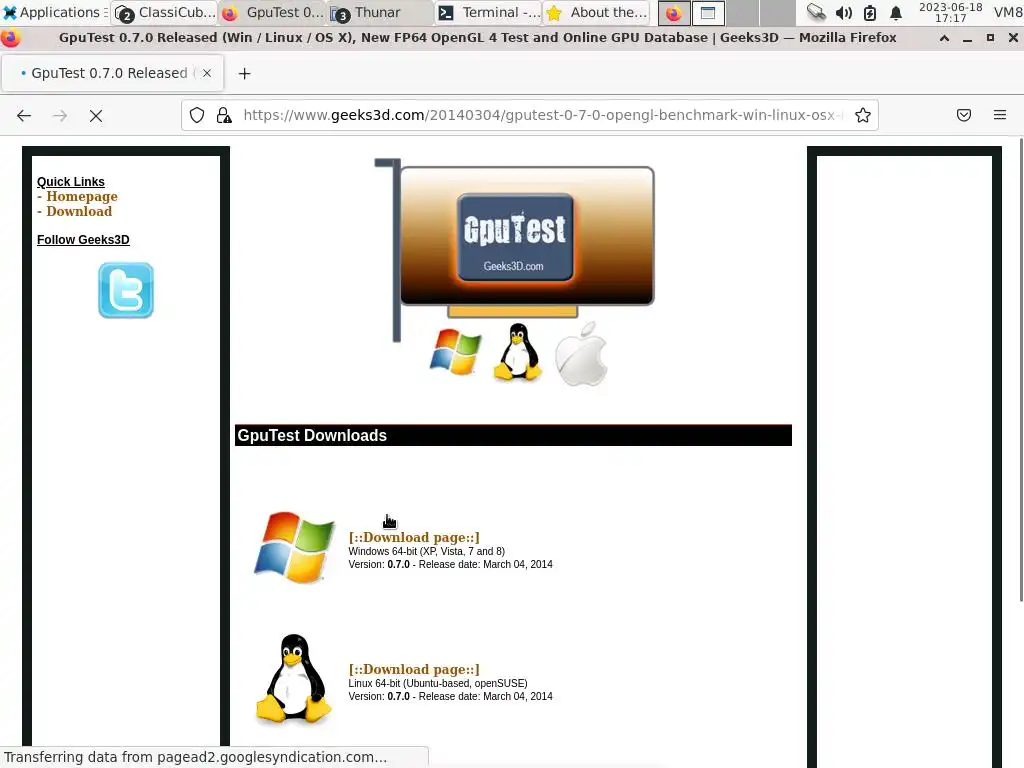This screenshot has width=1024, height=768.
Task: Click the large Tux penguin in downloads
Action: 294,679
